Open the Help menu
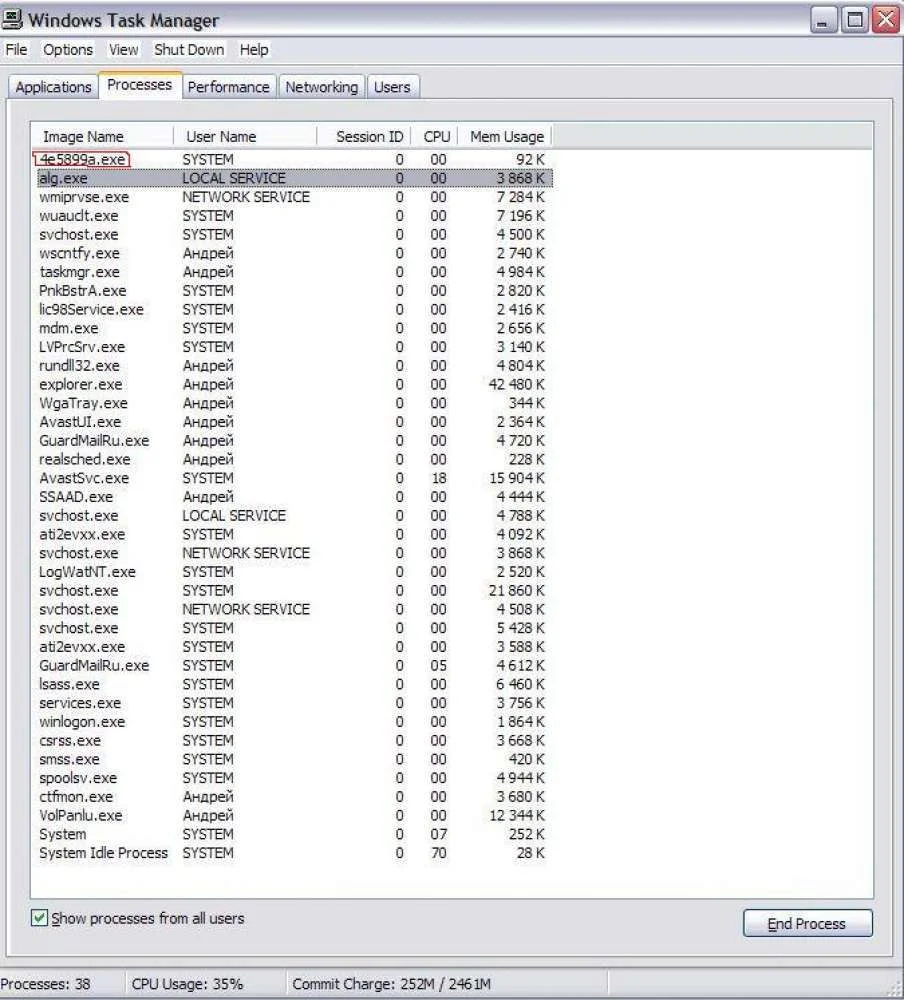Screen dimensions: 904x1000 pos(254,49)
